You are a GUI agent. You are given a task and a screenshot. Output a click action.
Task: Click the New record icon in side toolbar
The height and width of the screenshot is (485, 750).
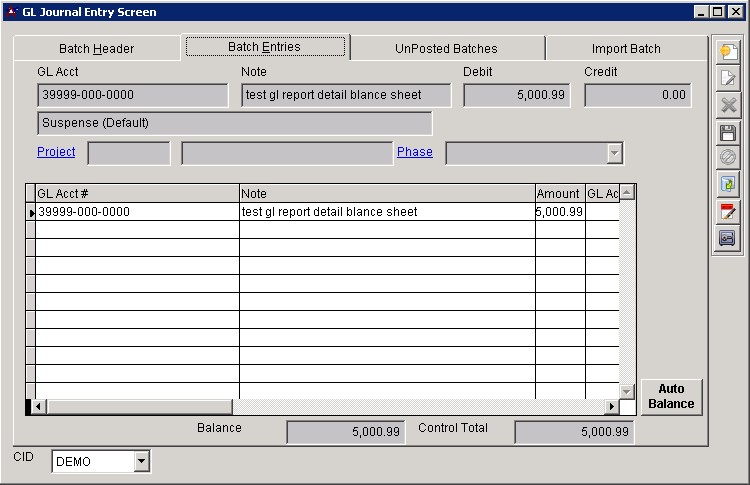coord(727,52)
